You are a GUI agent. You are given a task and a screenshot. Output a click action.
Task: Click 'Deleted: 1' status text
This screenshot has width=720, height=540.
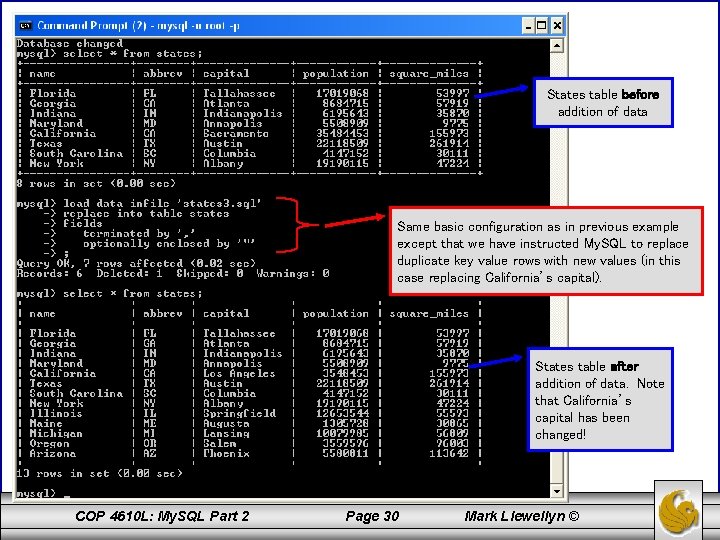[129, 274]
